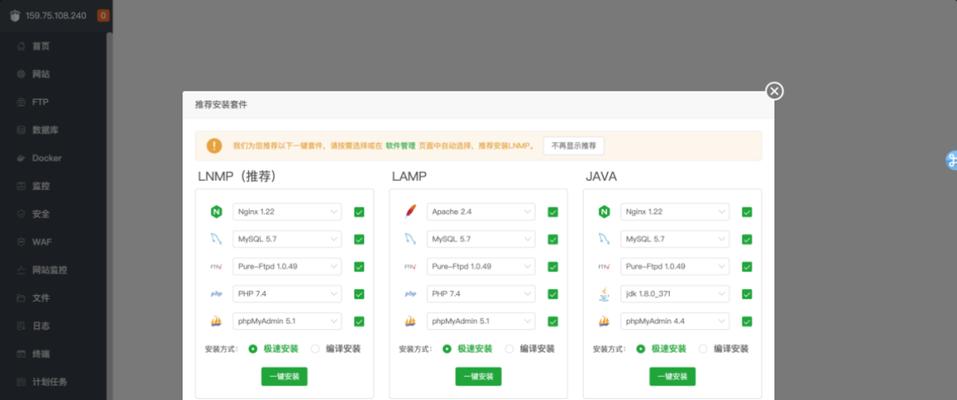Open MySQL 5.7 dropdown in LAMP

[481, 239]
